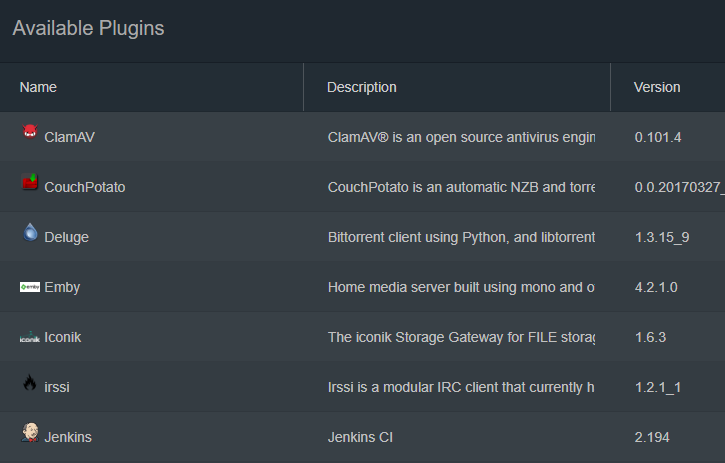Click the Jenkins butler icon
Screen dimensions: 725x463
31,432
